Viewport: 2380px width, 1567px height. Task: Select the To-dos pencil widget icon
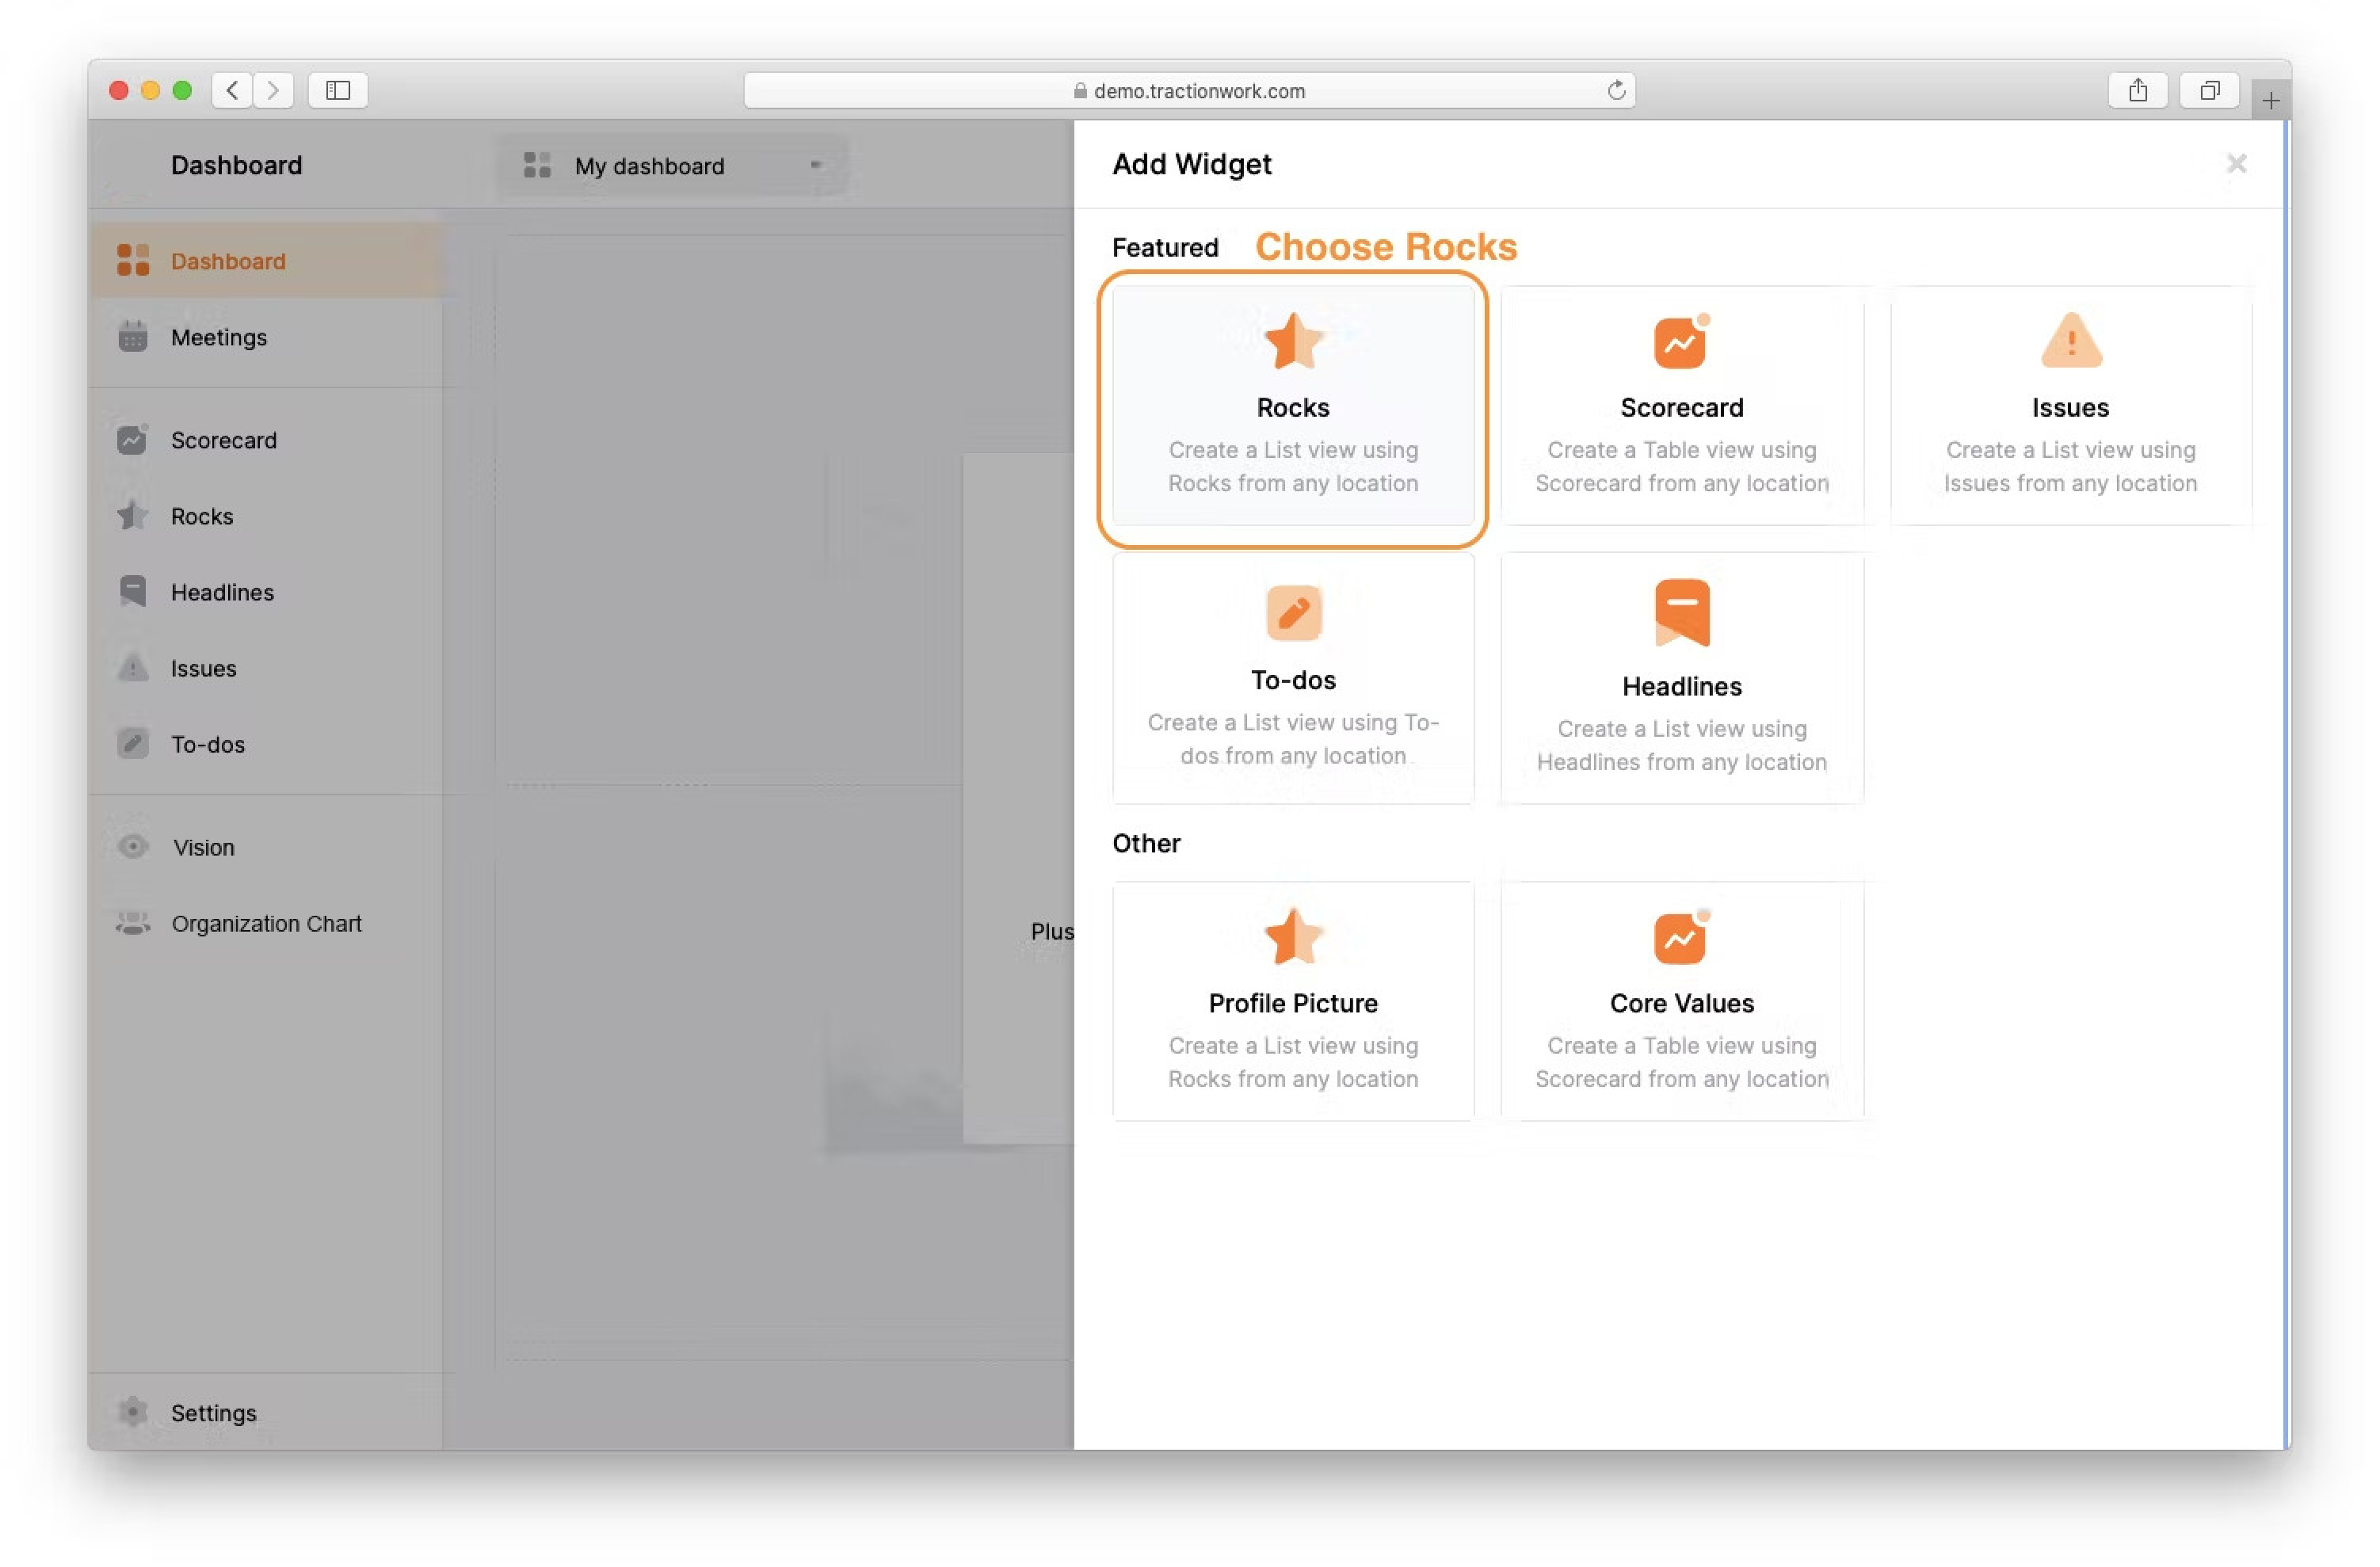click(1293, 612)
